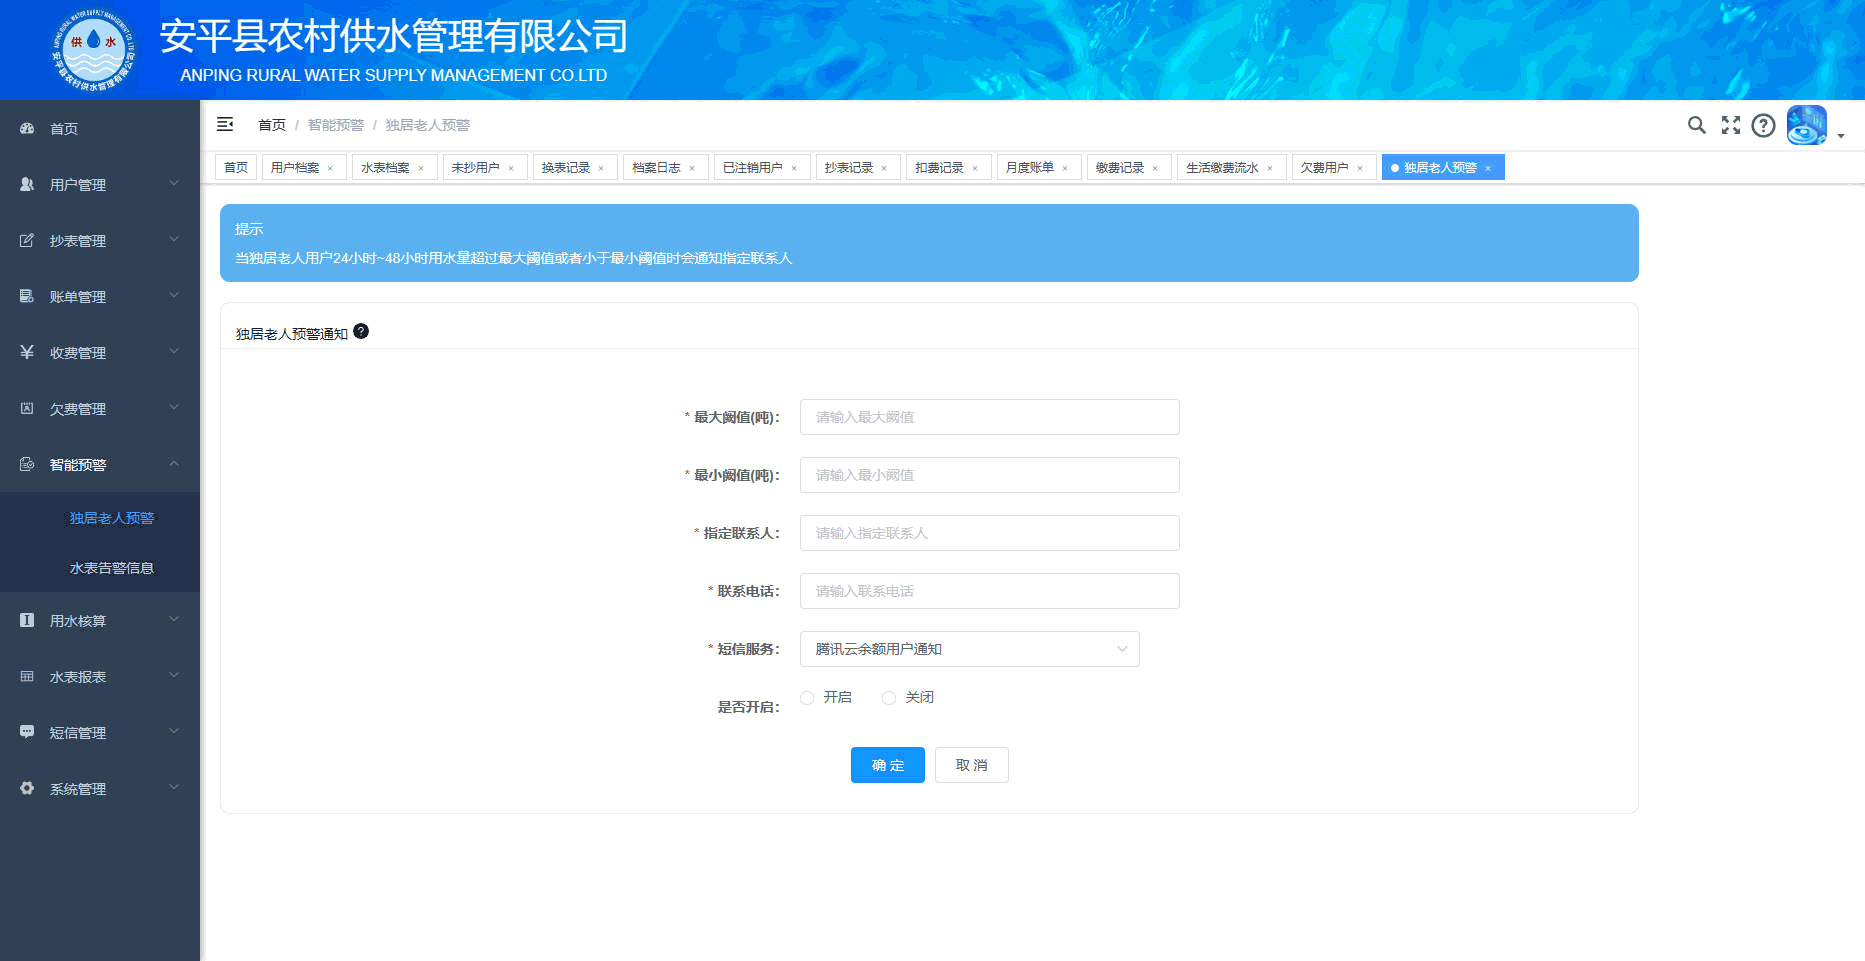Image resolution: width=1865 pixels, height=961 pixels.
Task: Open the 短信服务 dropdown
Action: (x=969, y=649)
